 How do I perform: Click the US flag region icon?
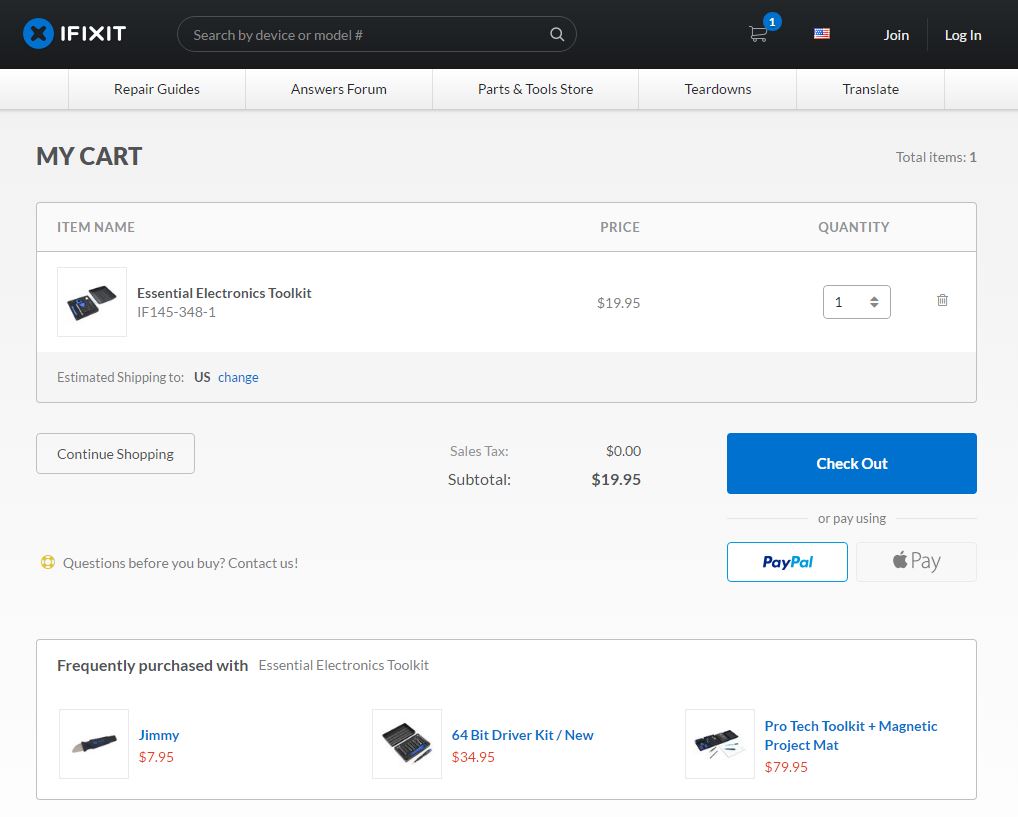[822, 34]
